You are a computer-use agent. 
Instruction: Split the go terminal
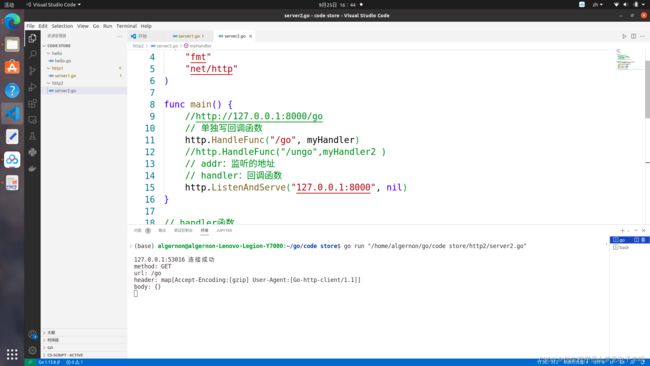click(x=636, y=240)
